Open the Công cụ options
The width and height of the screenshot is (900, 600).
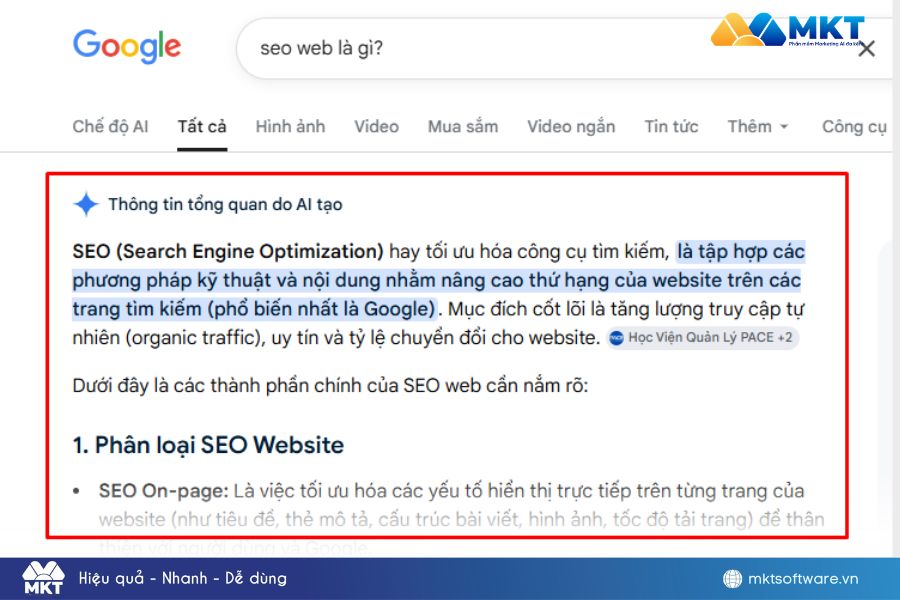click(x=854, y=126)
